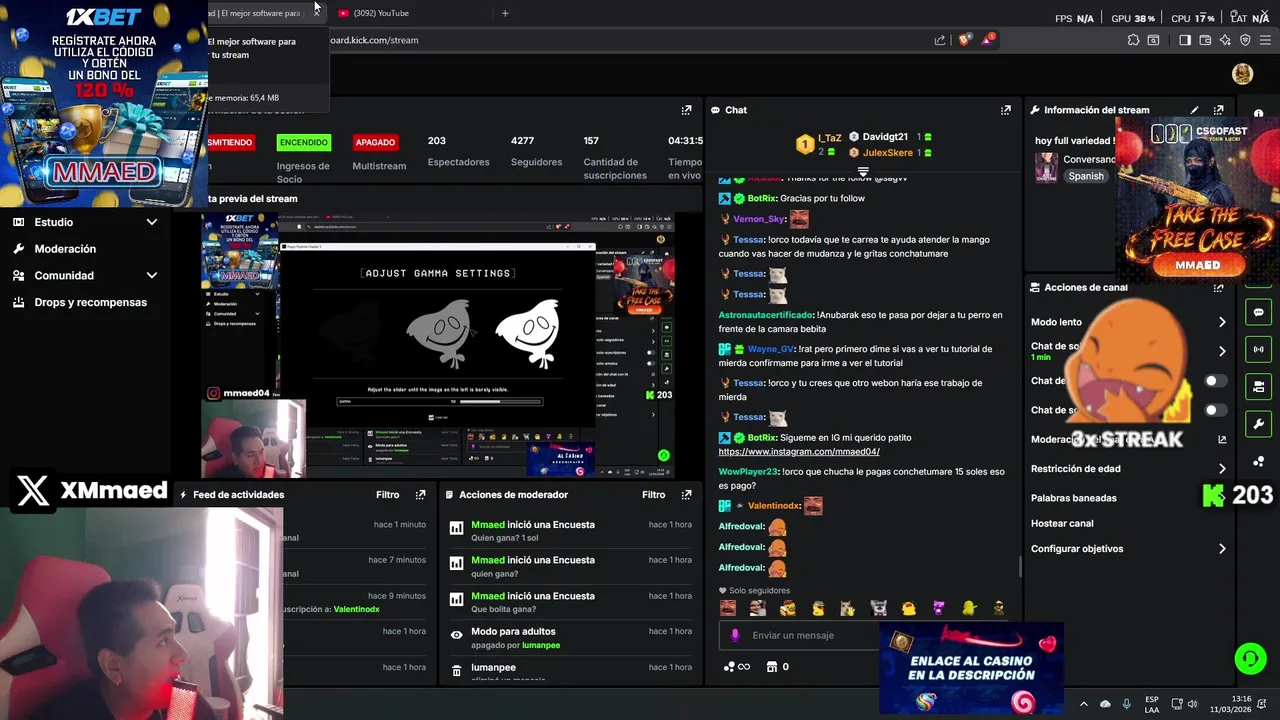This screenshot has height=720, width=1280.
Task: Open the browser wallet icon
Action: point(1205,40)
